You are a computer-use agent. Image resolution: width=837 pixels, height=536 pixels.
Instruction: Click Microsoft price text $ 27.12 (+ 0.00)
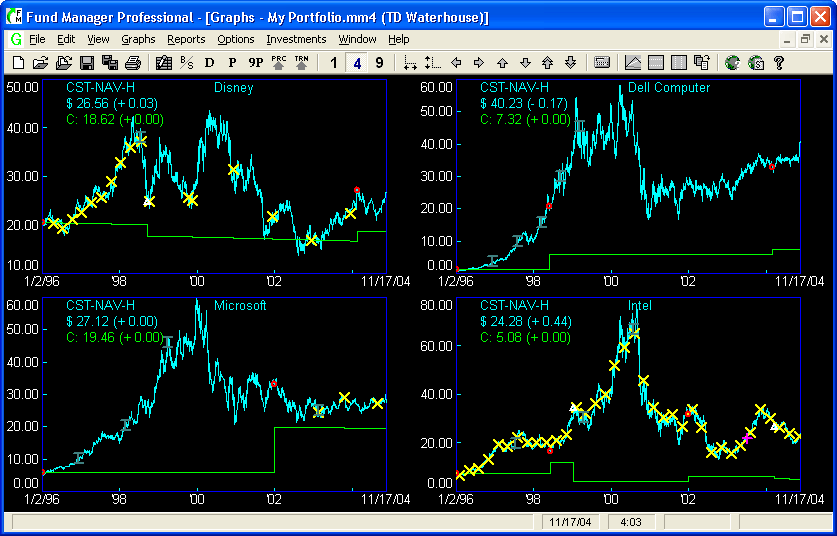(112, 322)
